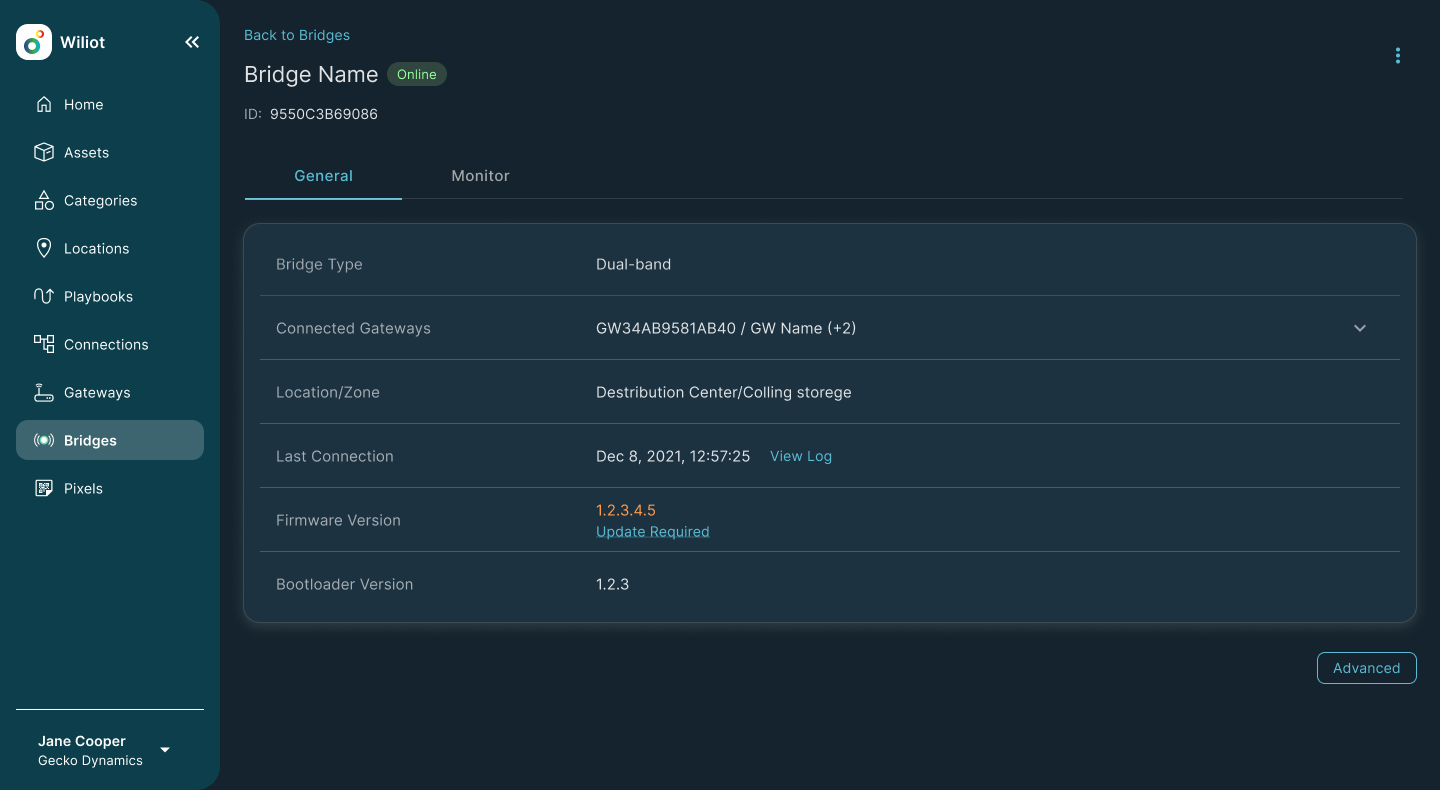The height and width of the screenshot is (790, 1440).
Task: Navigate to Locations
Action: 110,248
